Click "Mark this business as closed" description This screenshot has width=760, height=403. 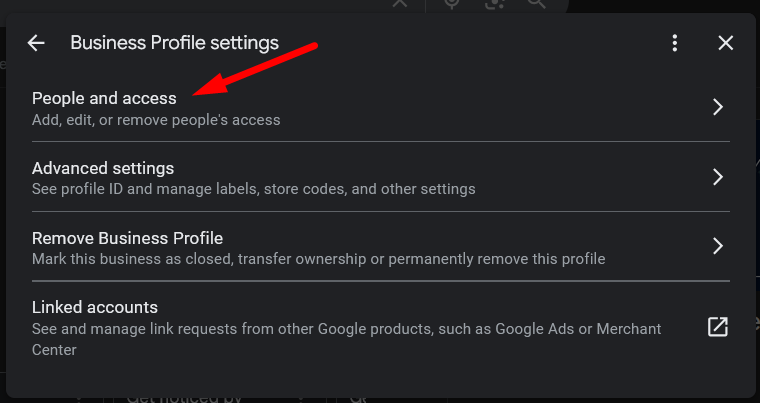[318, 259]
